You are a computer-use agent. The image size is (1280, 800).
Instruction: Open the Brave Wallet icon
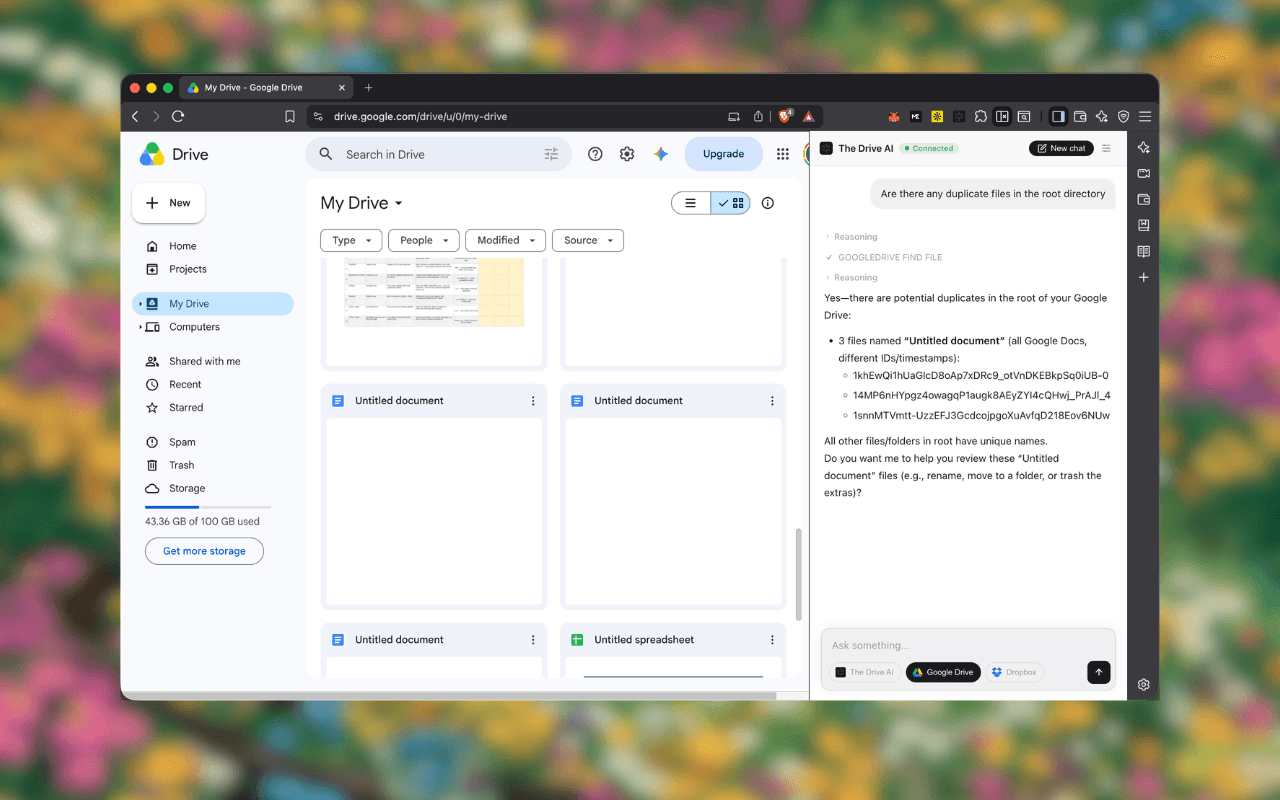pyautogui.click(x=1080, y=116)
